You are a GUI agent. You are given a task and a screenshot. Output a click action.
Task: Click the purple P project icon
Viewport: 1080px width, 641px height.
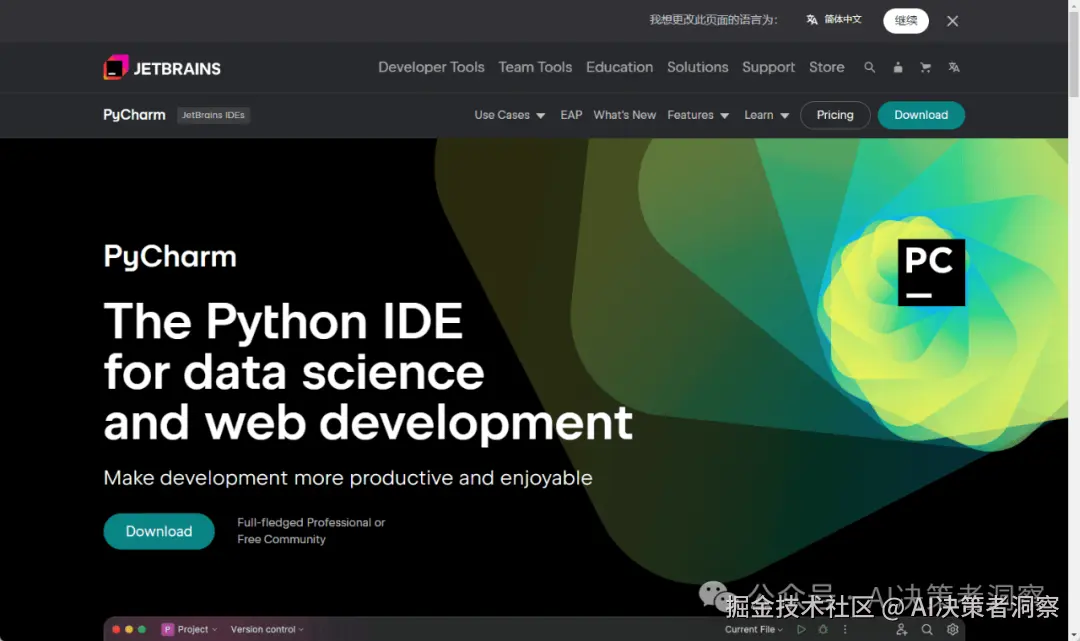pos(167,629)
